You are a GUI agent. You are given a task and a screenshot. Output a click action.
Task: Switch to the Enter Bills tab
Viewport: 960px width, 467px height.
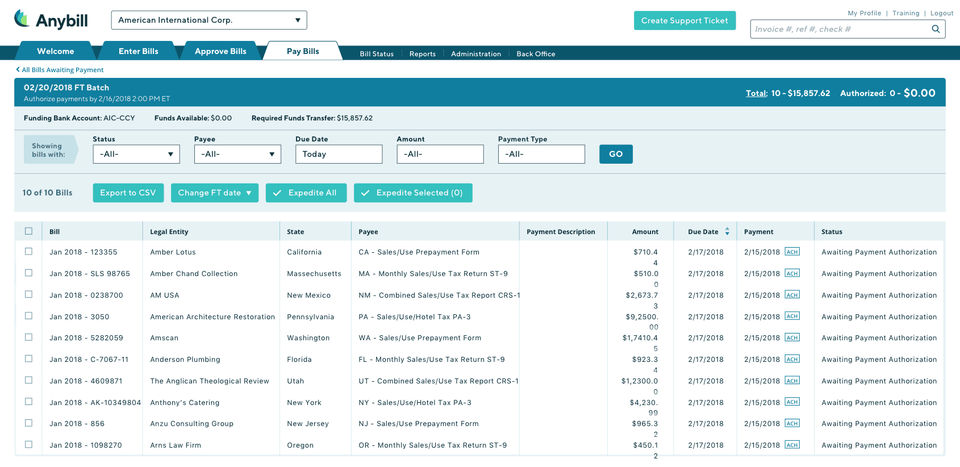tap(138, 51)
